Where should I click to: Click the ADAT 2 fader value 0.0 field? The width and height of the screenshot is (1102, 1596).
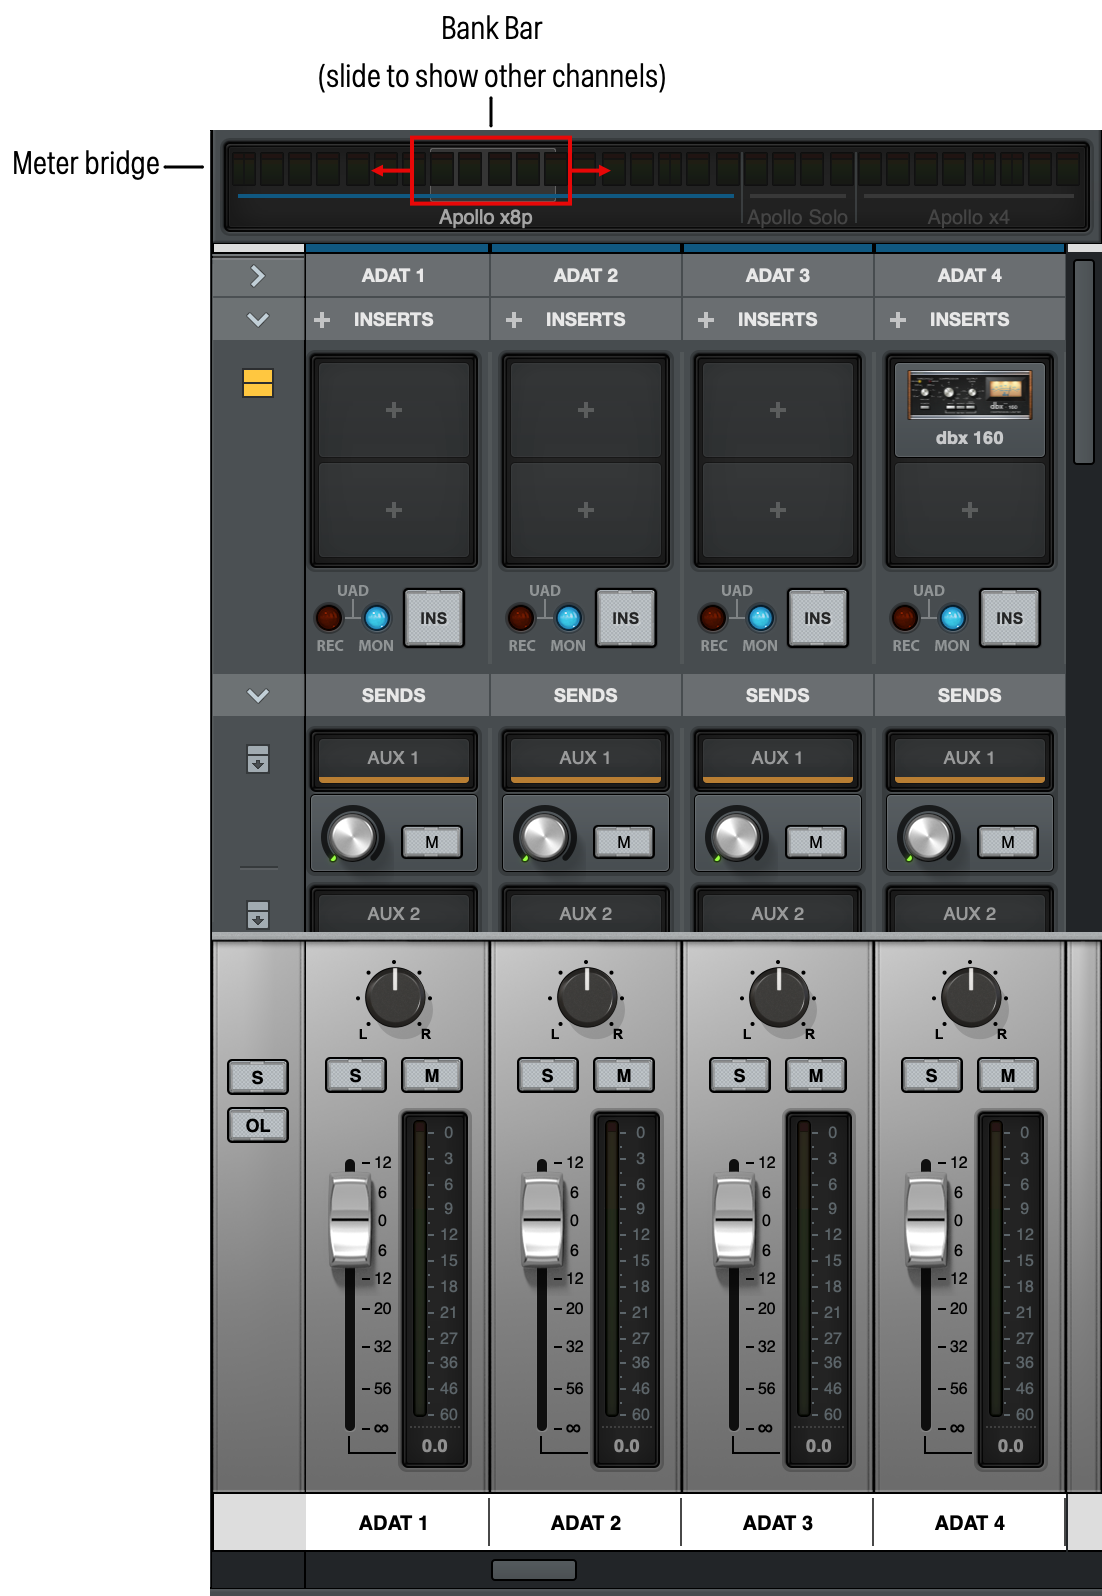(x=627, y=1446)
